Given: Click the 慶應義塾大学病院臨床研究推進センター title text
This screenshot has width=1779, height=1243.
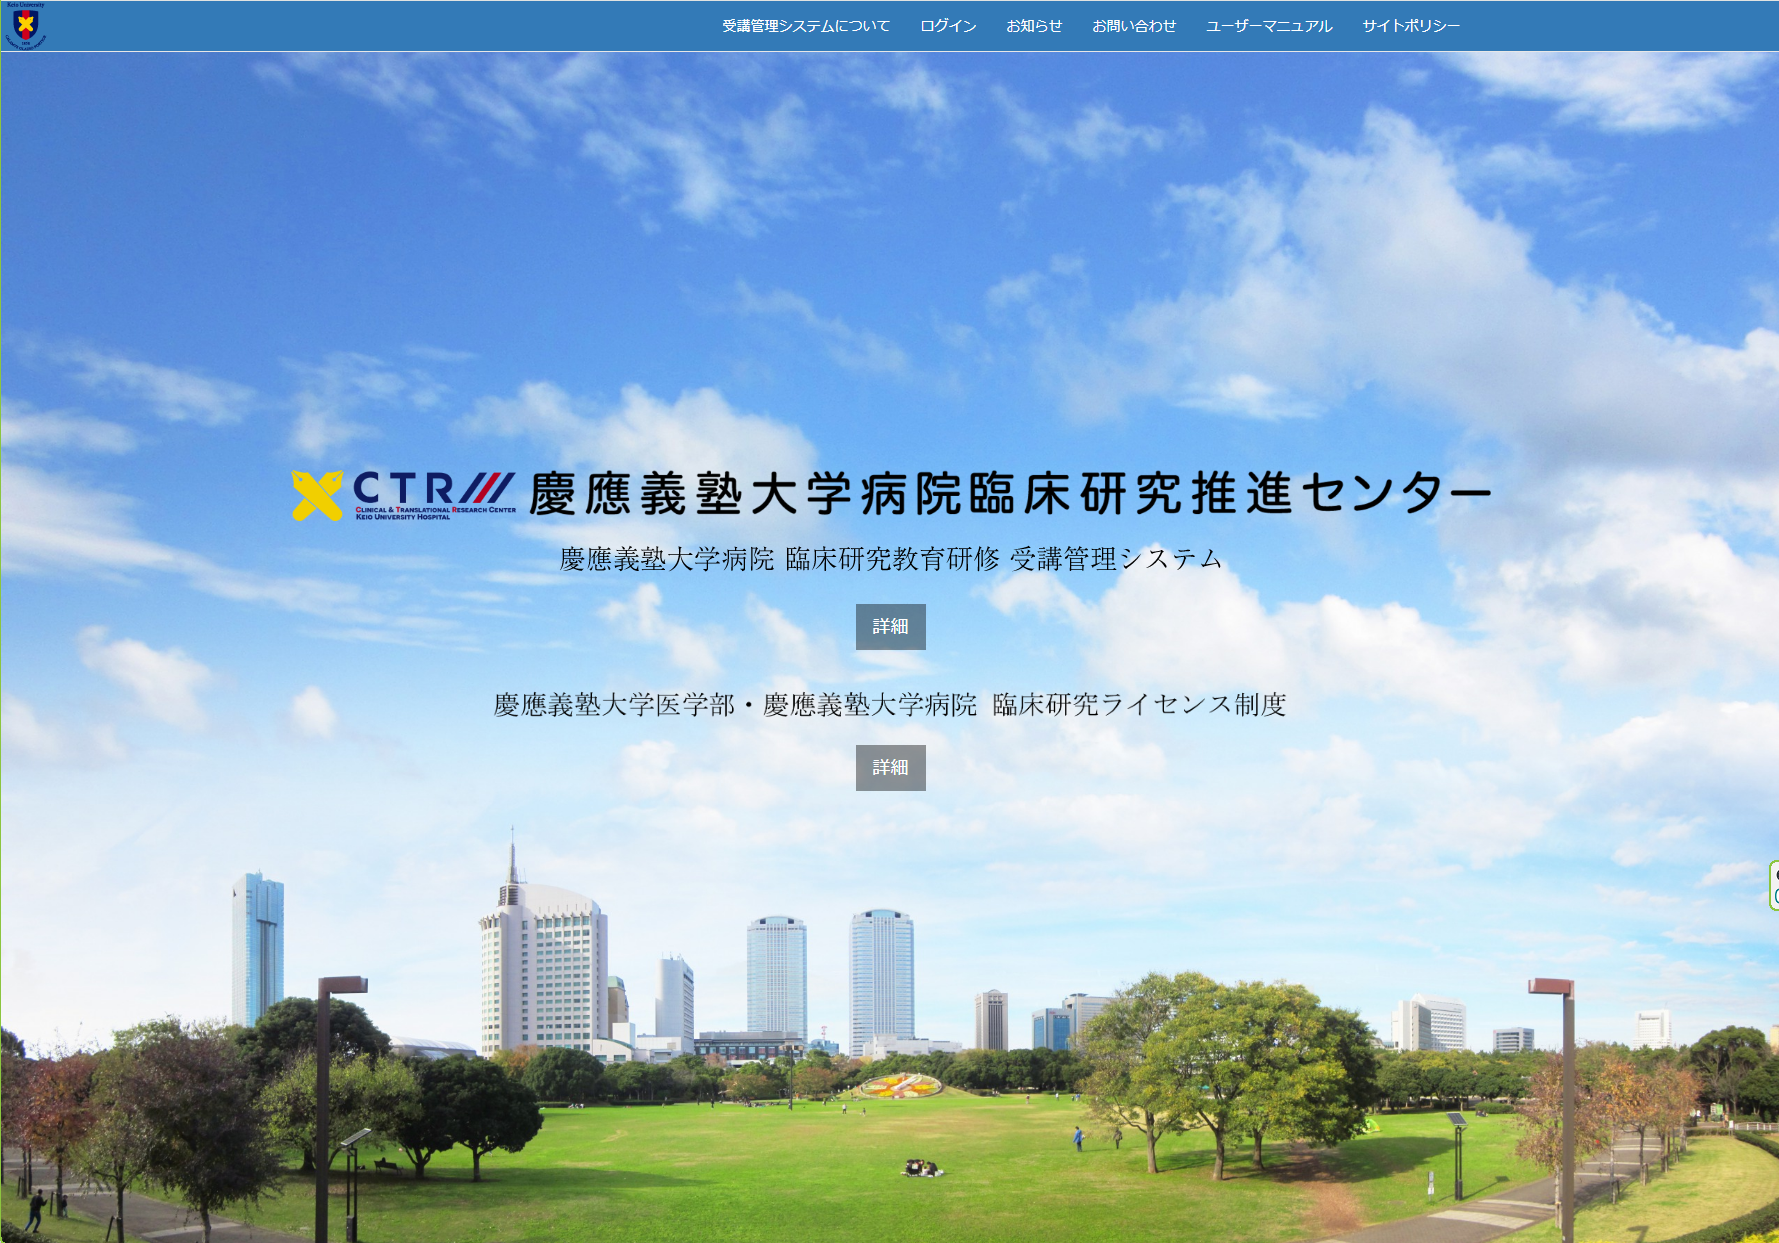Looking at the screenshot, I should (1009, 494).
